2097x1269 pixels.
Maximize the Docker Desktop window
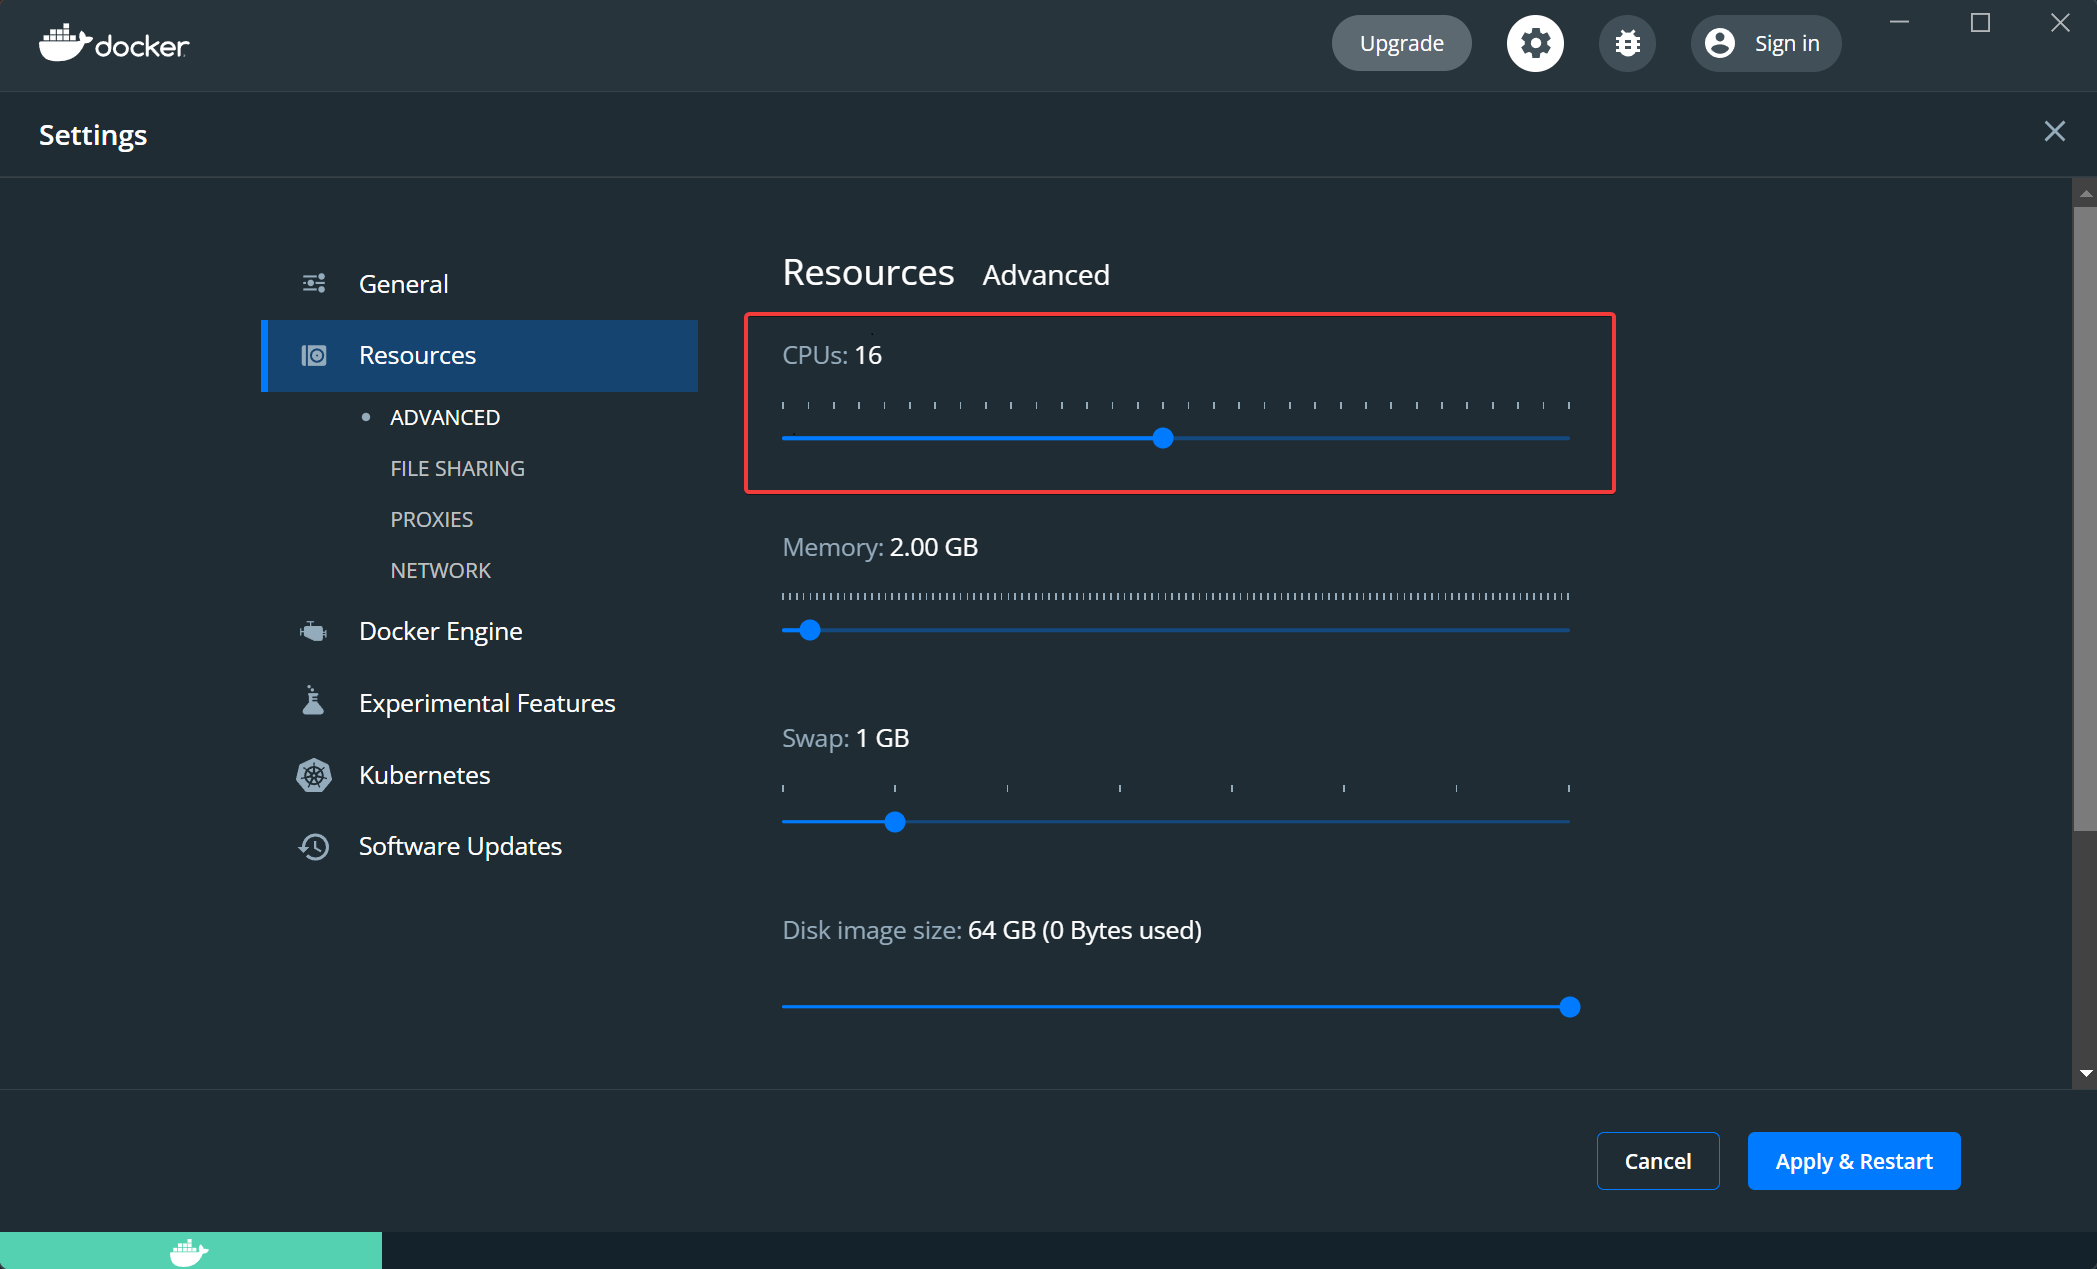(1980, 22)
